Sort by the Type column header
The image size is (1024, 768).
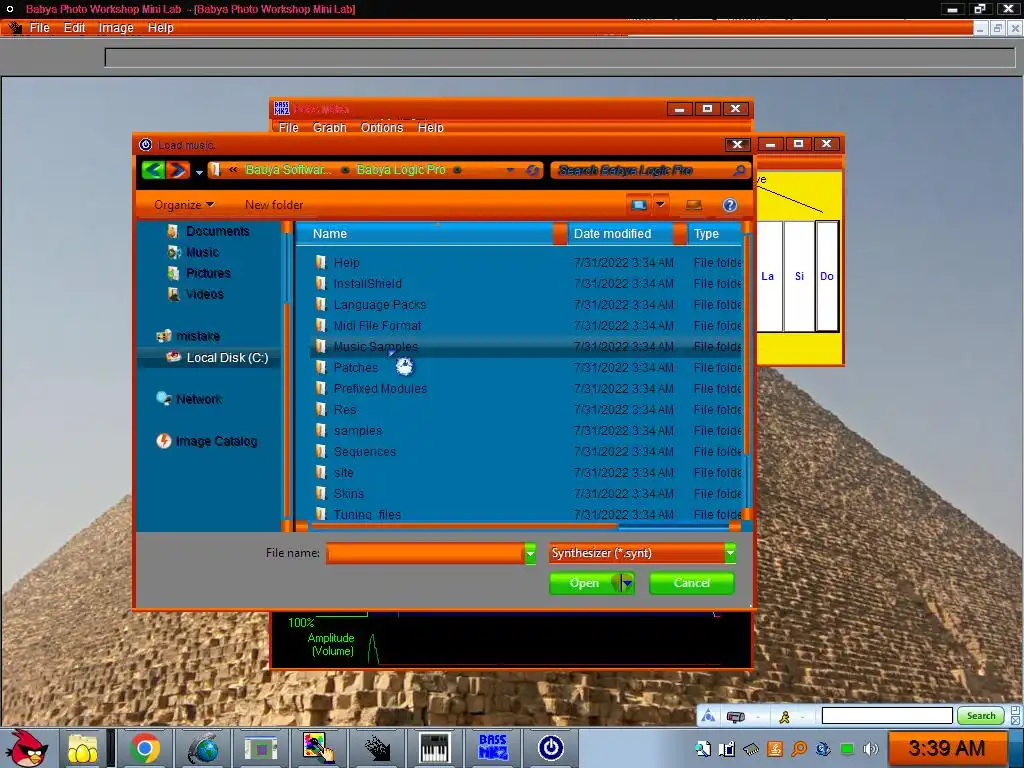(714, 234)
